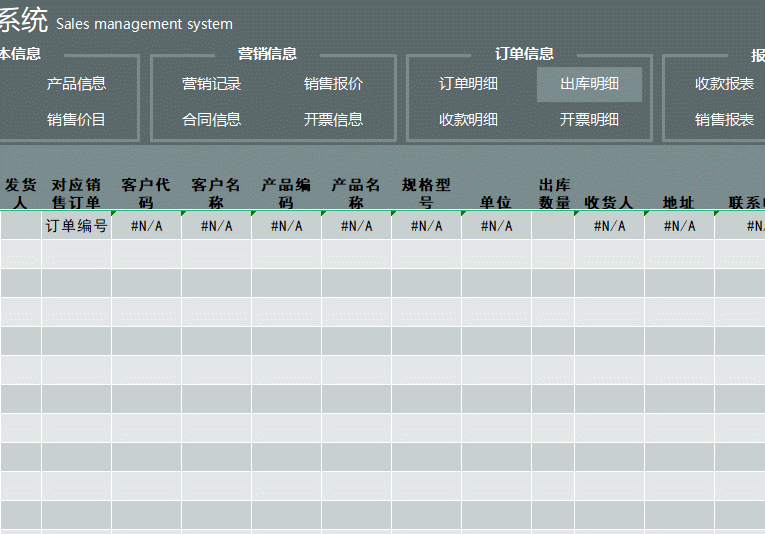Screen dimensions: 765x534
Task: Open 开票明细 sheet
Action: (x=589, y=119)
